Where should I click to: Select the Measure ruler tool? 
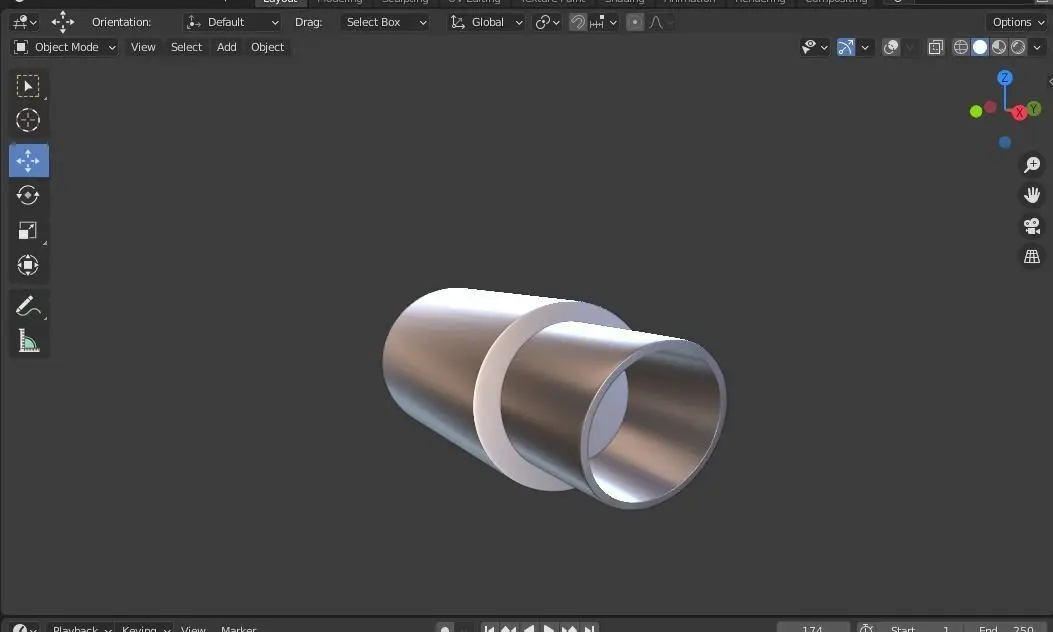coord(28,341)
